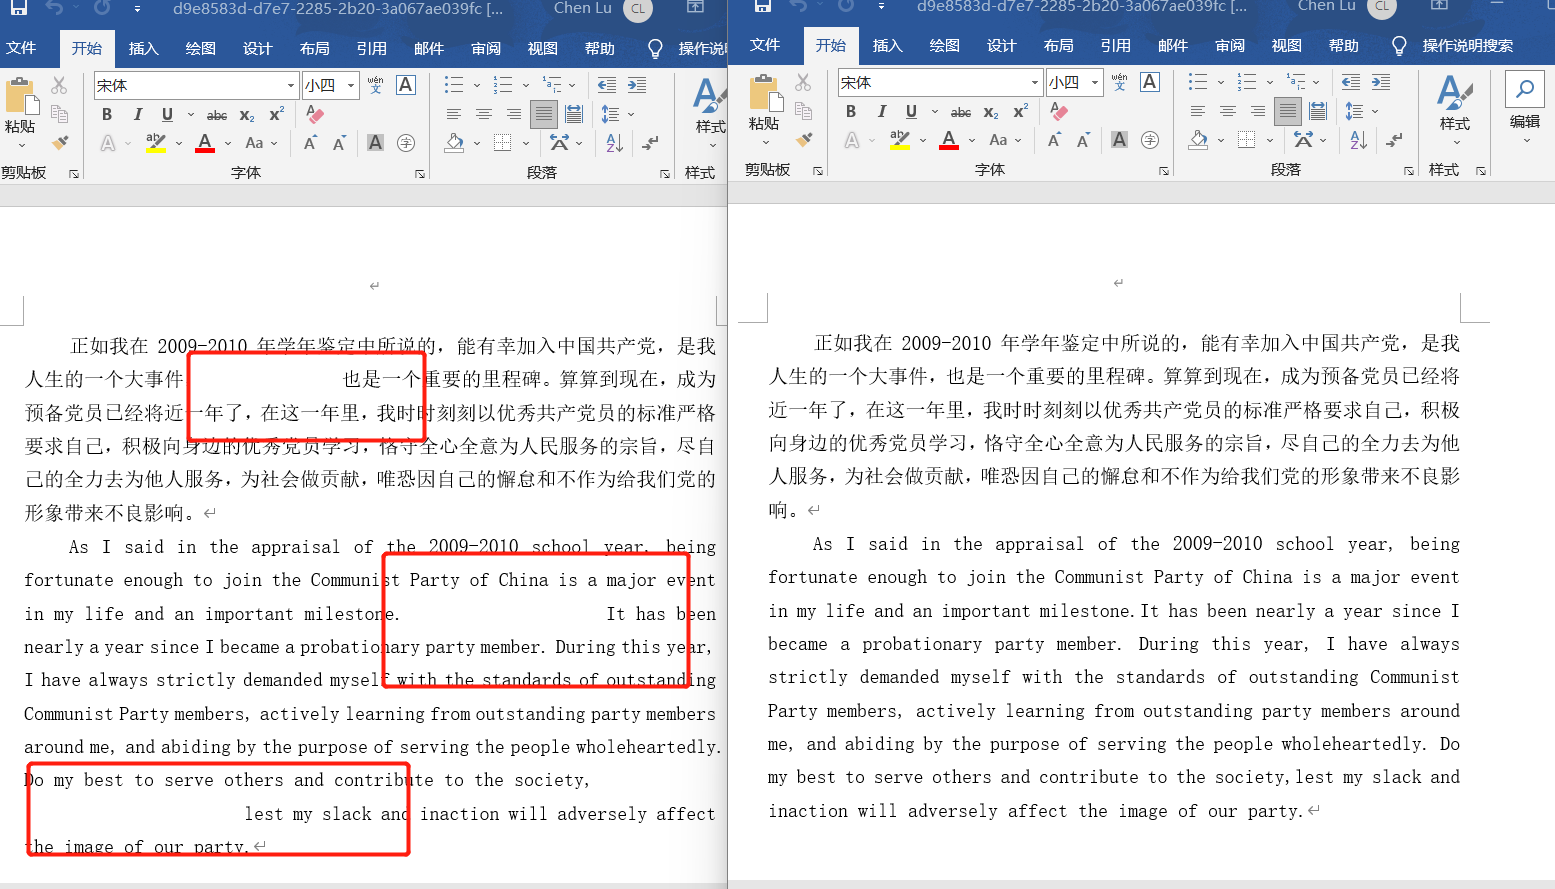The image size is (1555, 889).
Task: Toggle bold formatting with the B icon
Action: point(106,115)
